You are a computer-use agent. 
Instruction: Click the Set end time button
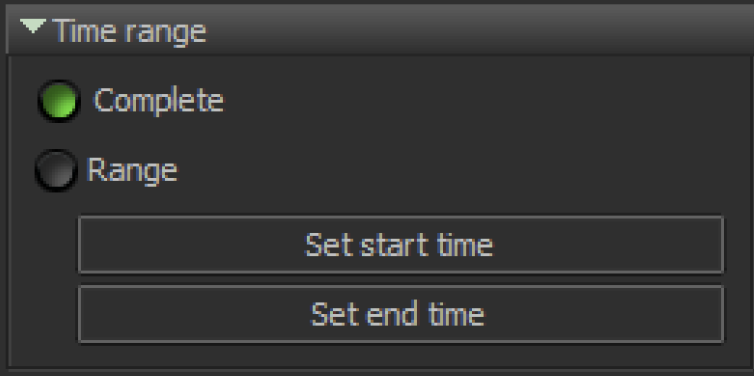click(x=401, y=314)
